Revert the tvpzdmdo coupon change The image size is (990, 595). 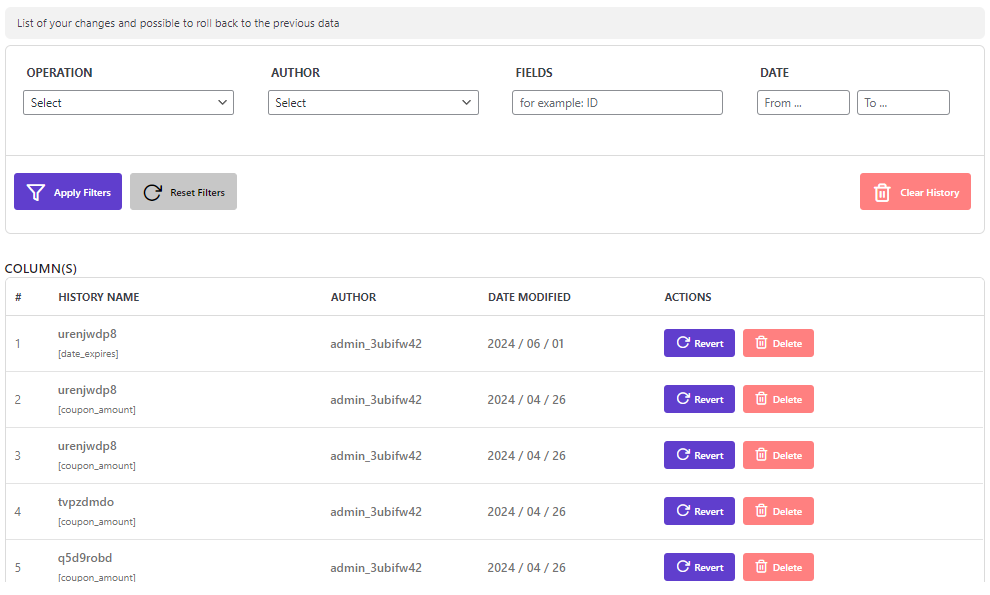(x=699, y=511)
